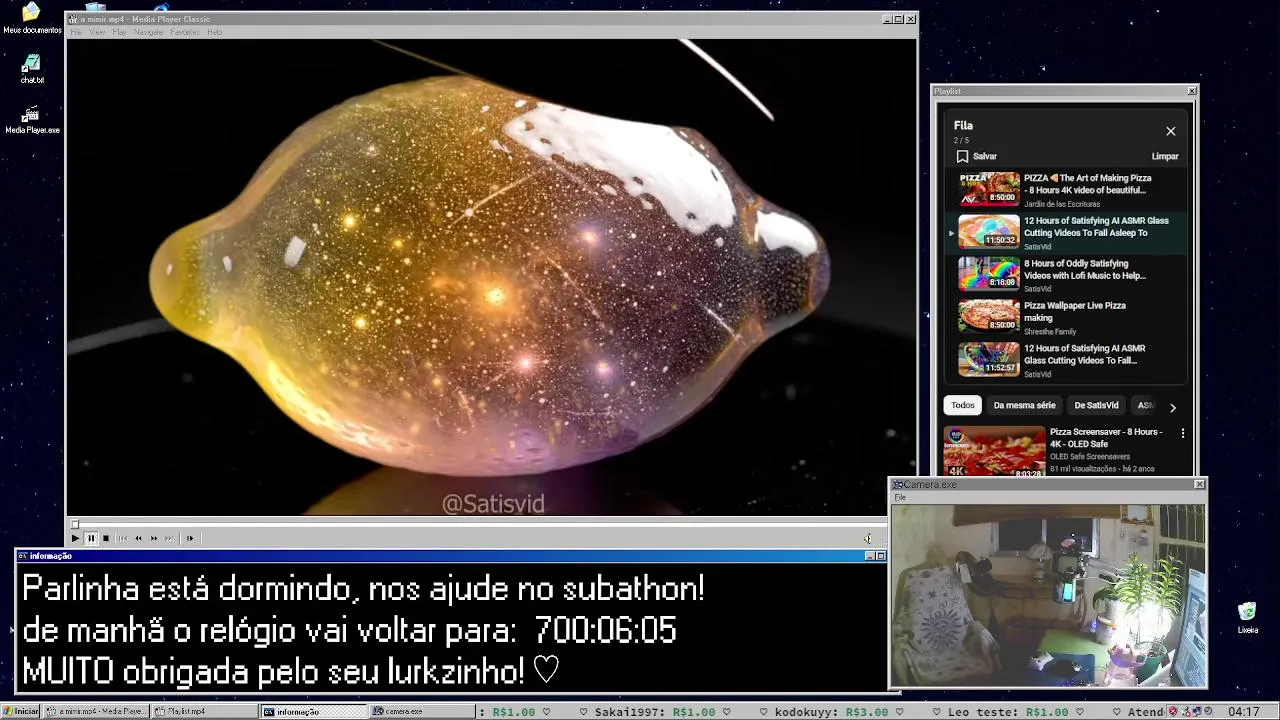1280x720 pixels.
Task: Close the Playlist window
Action: pyautogui.click(x=1191, y=91)
